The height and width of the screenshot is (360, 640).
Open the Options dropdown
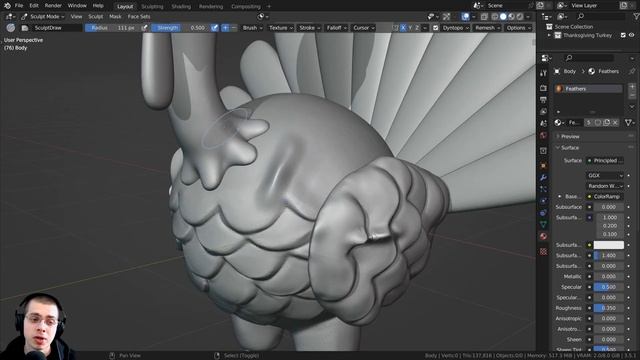[518, 28]
